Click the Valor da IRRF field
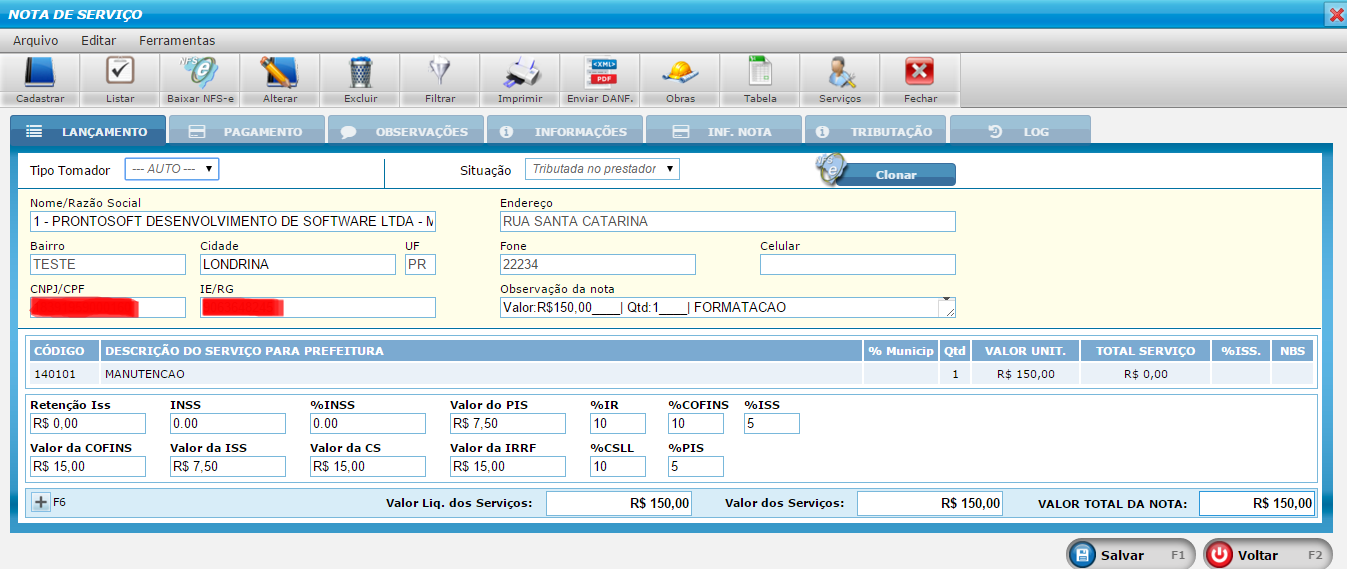 point(508,466)
